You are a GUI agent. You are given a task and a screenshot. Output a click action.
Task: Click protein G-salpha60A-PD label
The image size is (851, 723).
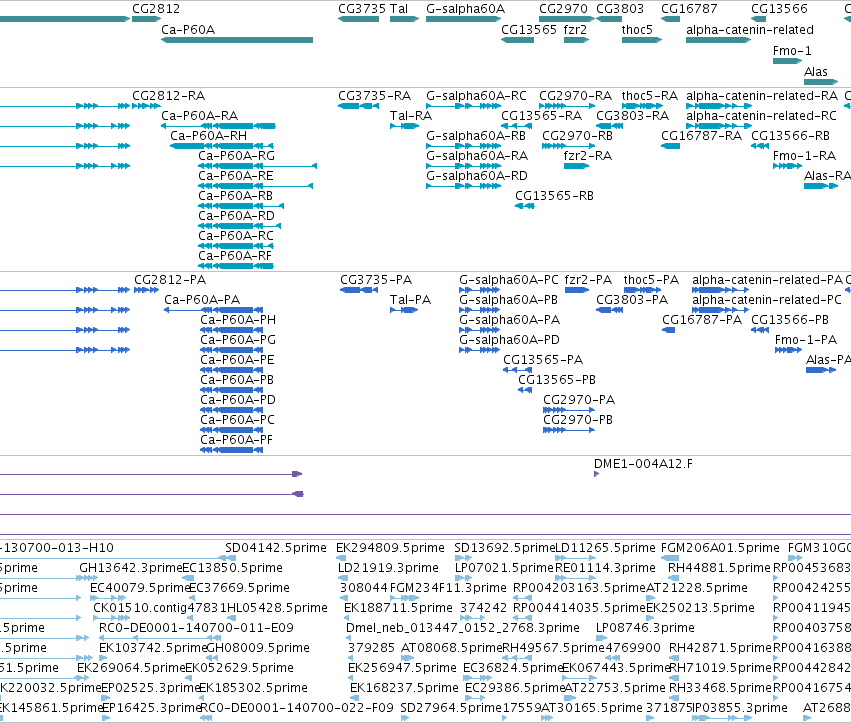pyautogui.click(x=509, y=340)
